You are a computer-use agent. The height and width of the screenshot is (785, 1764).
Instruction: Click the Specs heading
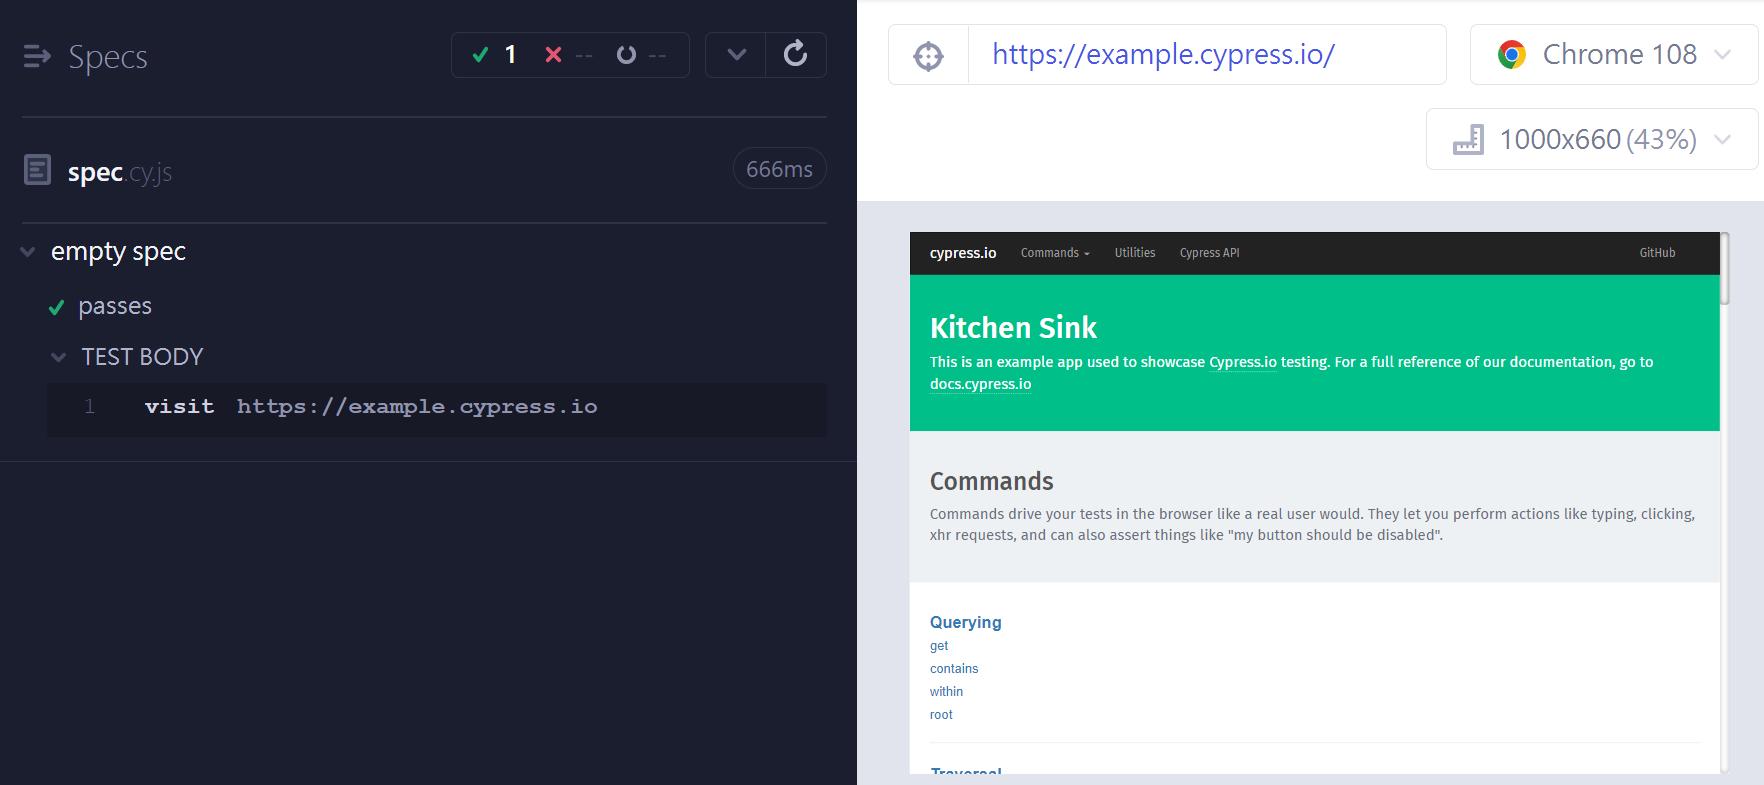[108, 57]
